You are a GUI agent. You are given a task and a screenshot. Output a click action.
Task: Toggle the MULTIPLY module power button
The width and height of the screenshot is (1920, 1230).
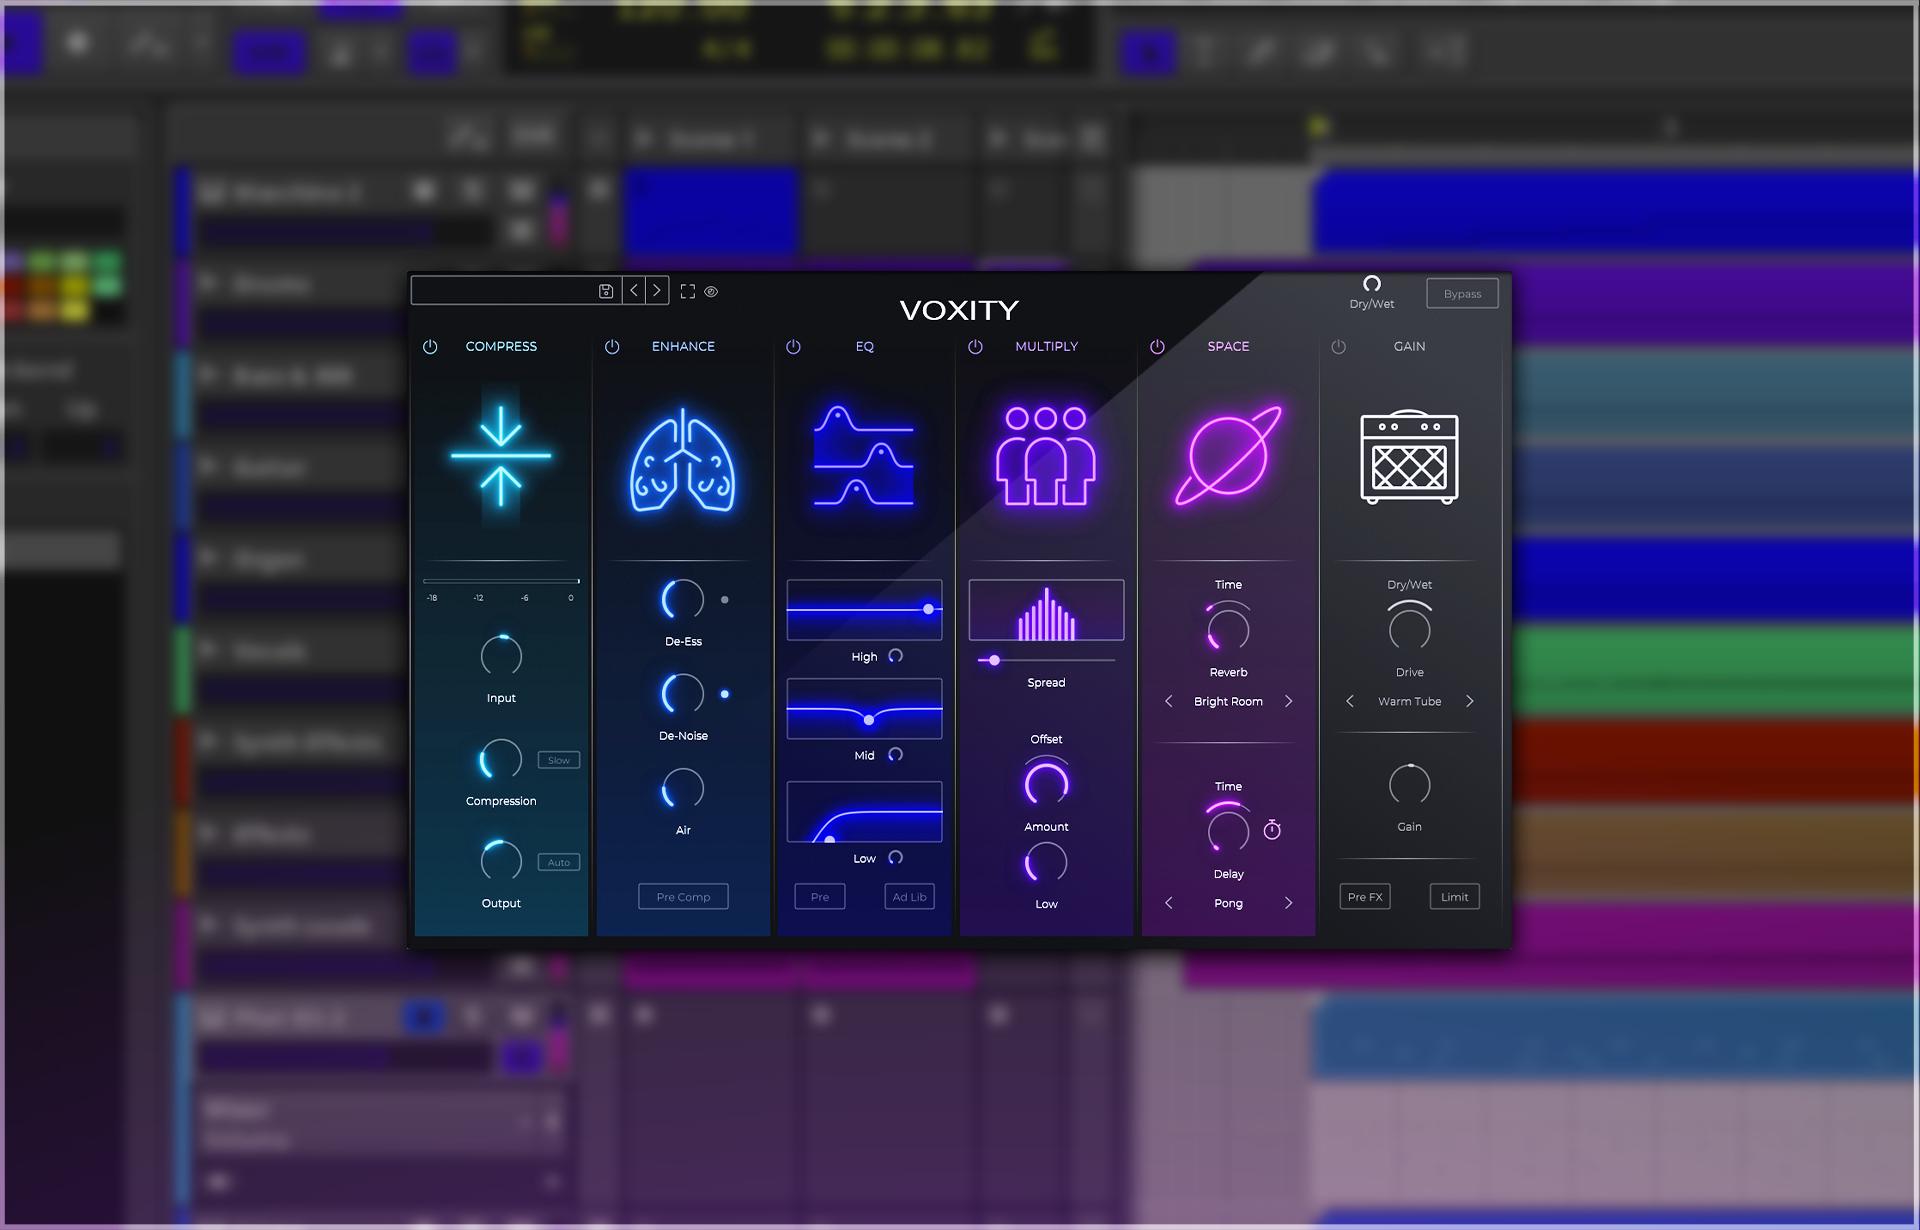[975, 347]
